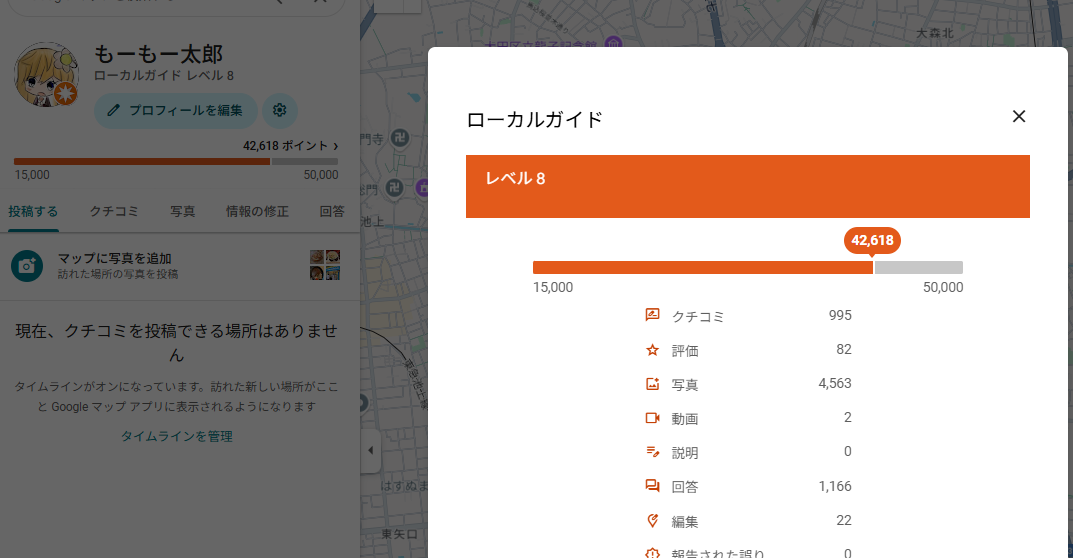Close the ローカルガイド dialog
1073x558 pixels.
1019,116
